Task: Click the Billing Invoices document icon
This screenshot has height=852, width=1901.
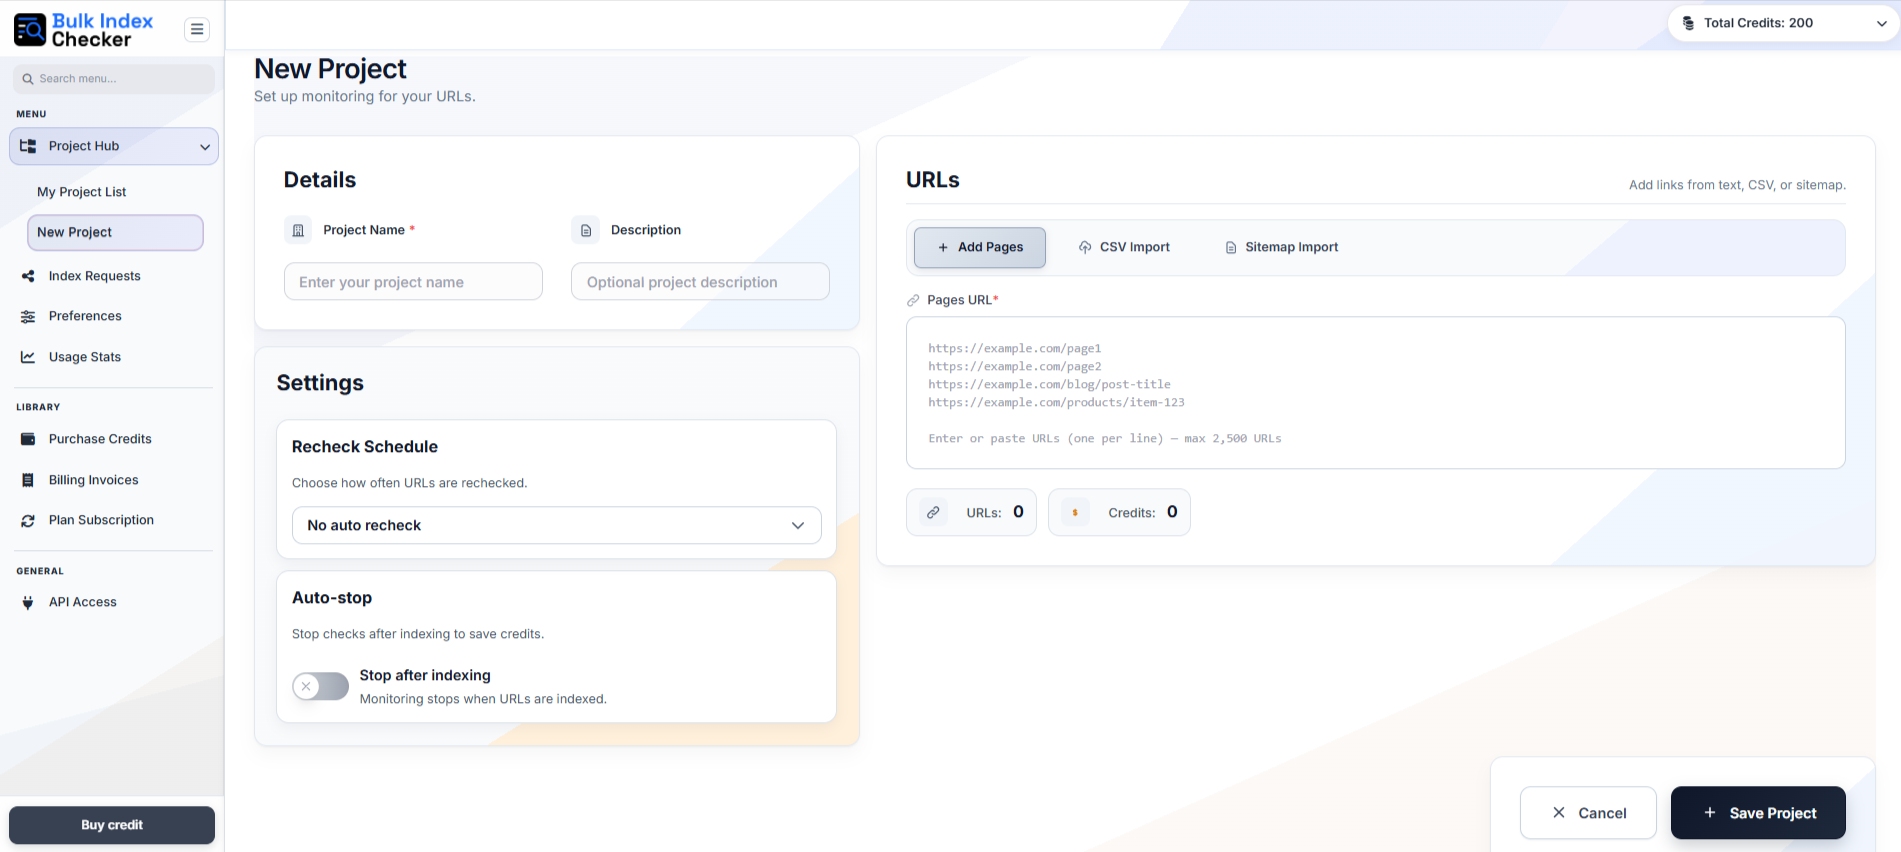Action: [x=28, y=480]
